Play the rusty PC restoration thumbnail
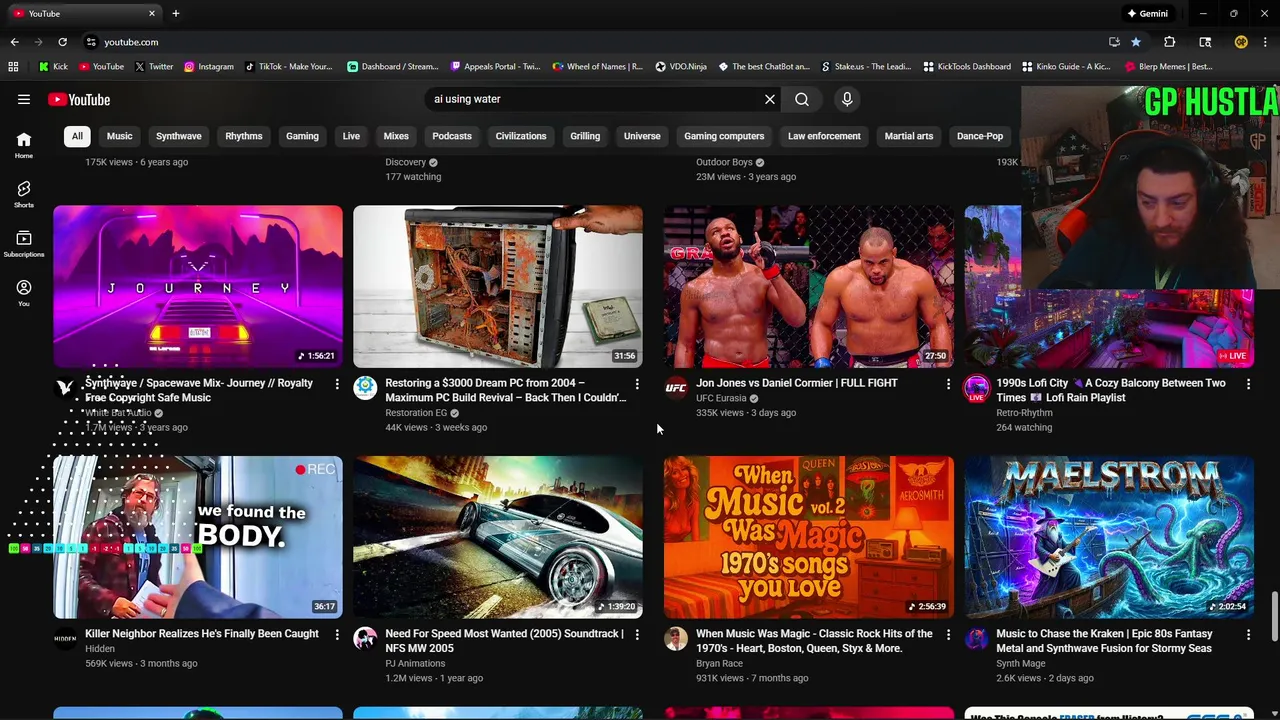The height and width of the screenshot is (720, 1280). (498, 287)
